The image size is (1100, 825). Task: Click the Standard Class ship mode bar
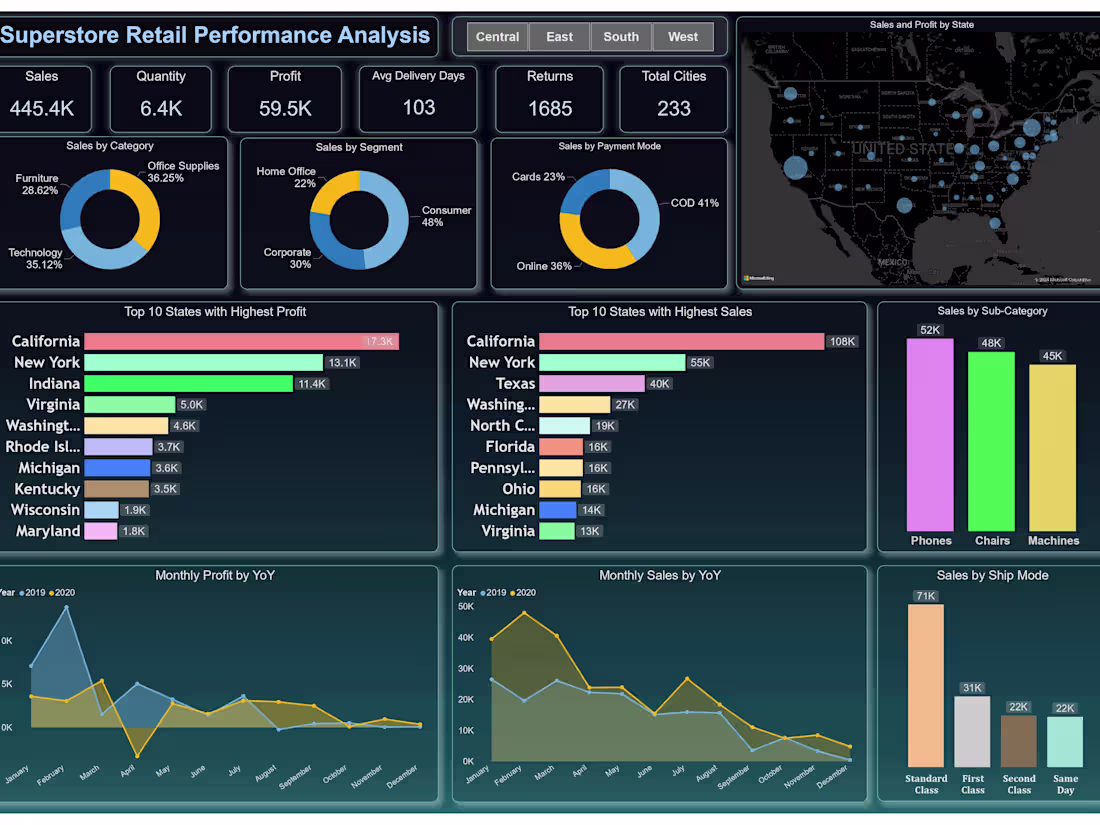pos(925,685)
